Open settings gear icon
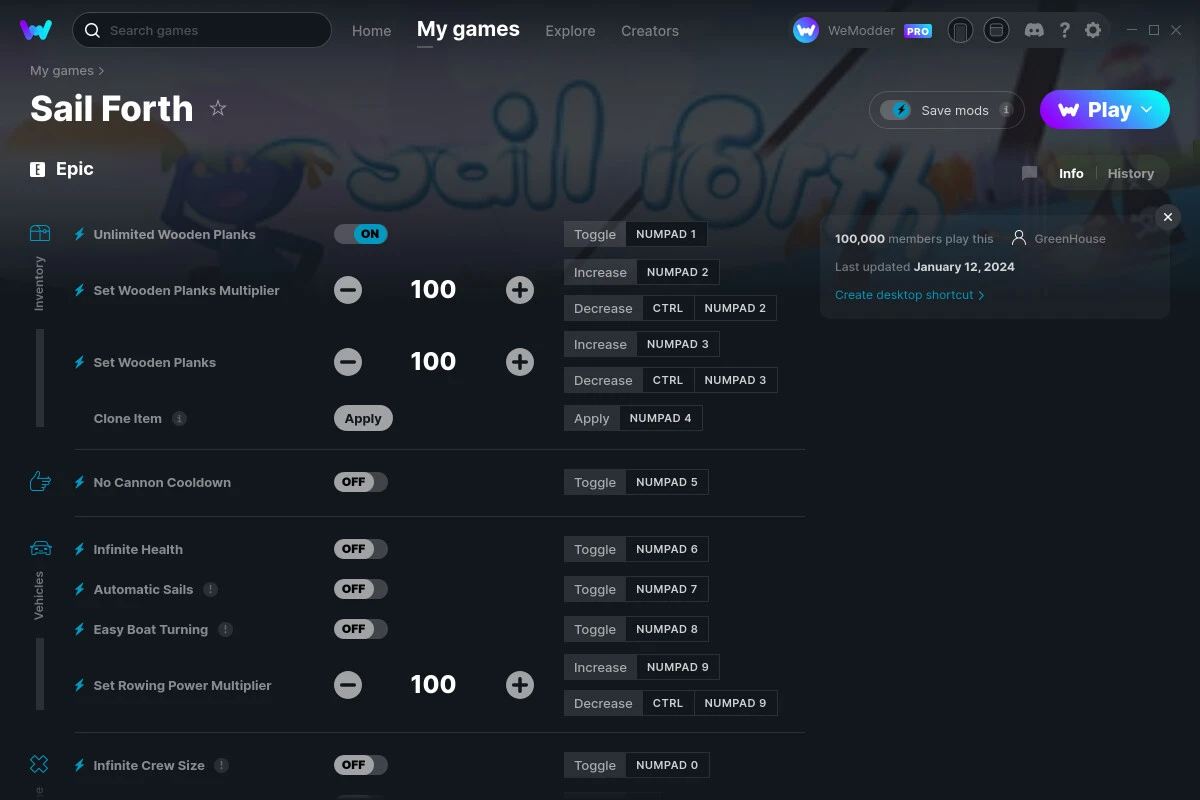This screenshot has height=800, width=1200. coord(1093,30)
